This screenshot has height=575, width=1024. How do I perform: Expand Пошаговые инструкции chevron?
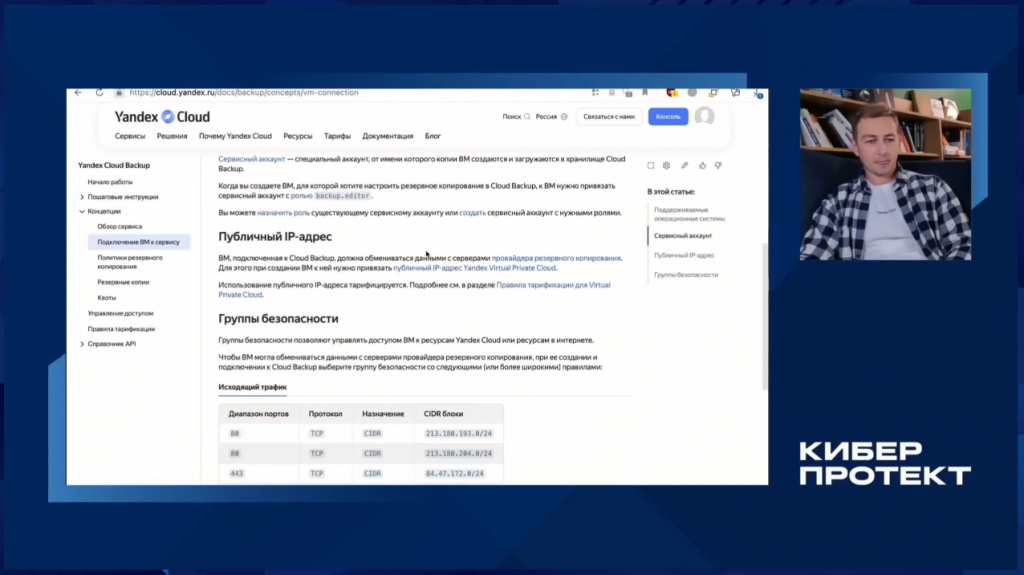tap(82, 197)
